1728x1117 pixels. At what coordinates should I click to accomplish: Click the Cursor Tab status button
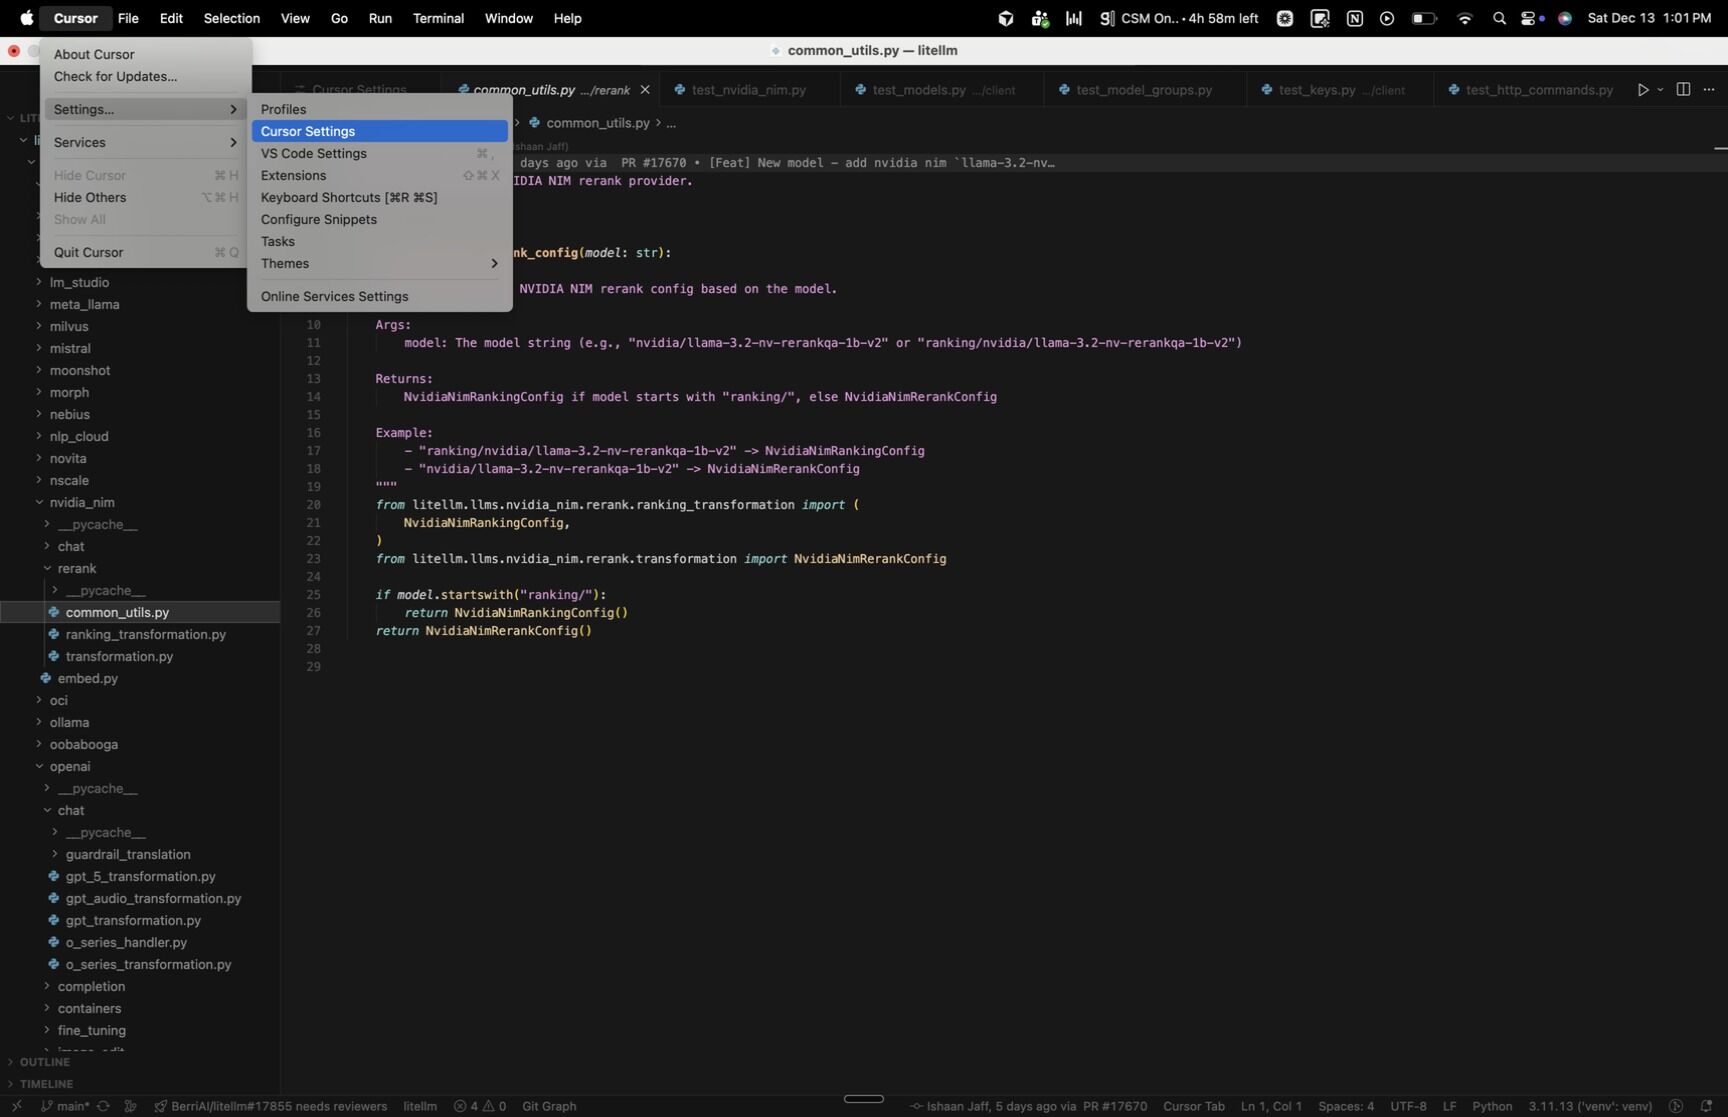click(1194, 1106)
